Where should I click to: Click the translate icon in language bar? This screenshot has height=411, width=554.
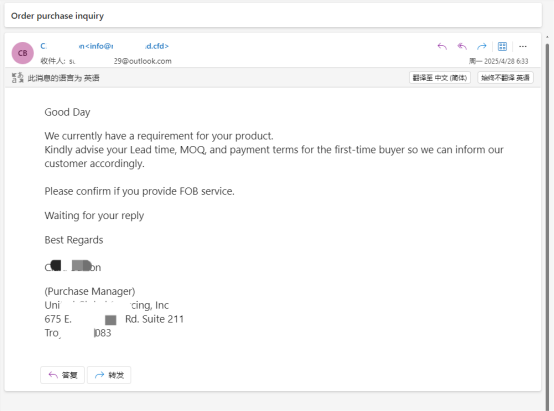click(x=17, y=77)
